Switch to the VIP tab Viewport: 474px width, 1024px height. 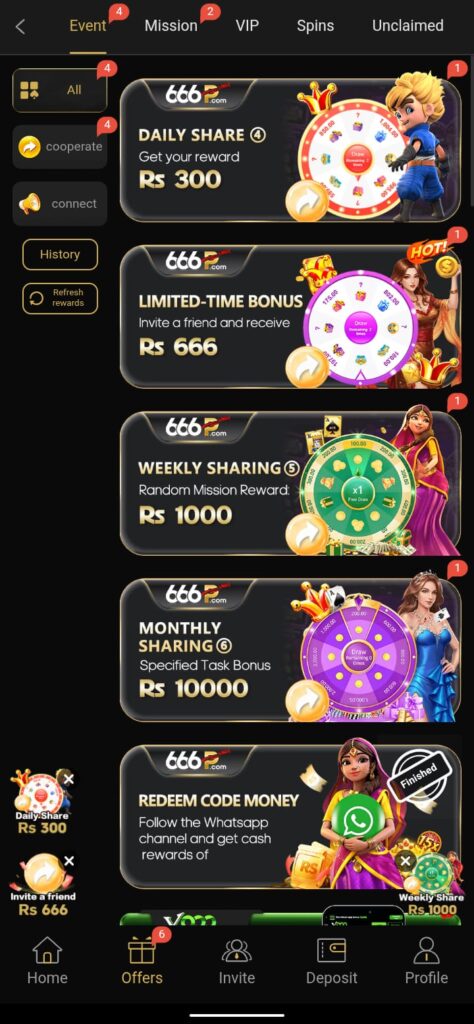coord(247,26)
